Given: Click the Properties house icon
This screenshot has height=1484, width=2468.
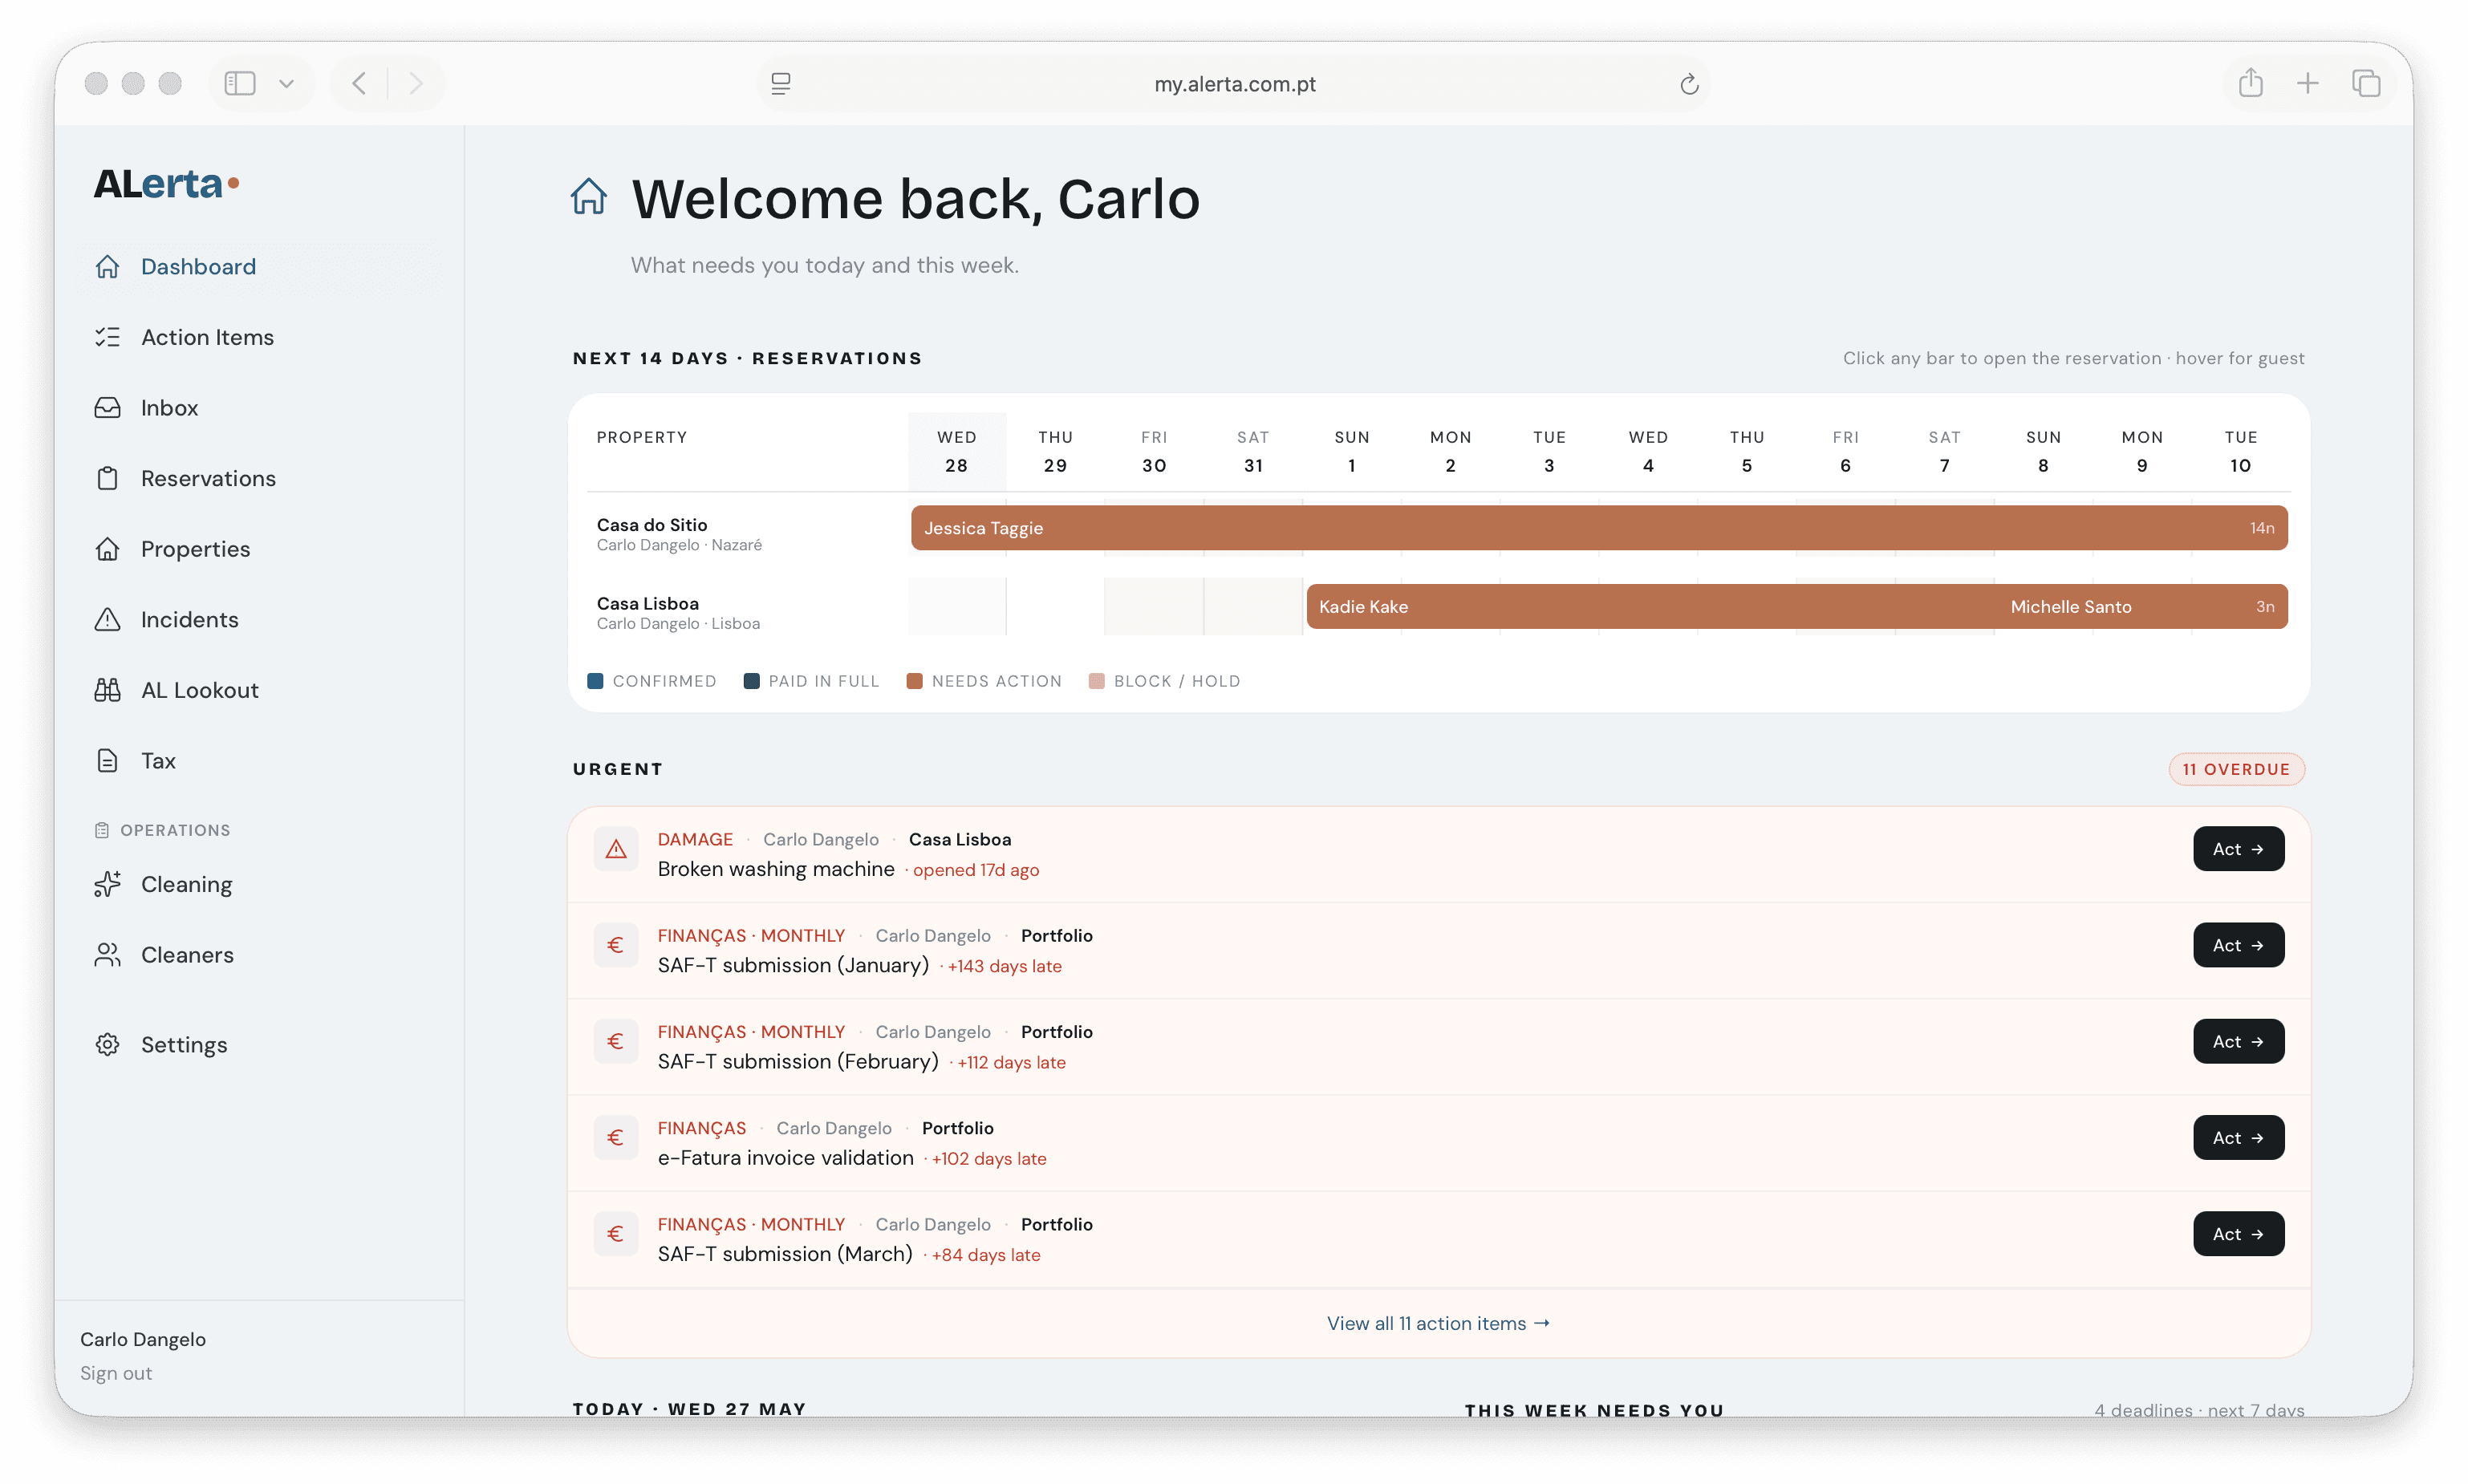Looking at the screenshot, I should point(107,549).
